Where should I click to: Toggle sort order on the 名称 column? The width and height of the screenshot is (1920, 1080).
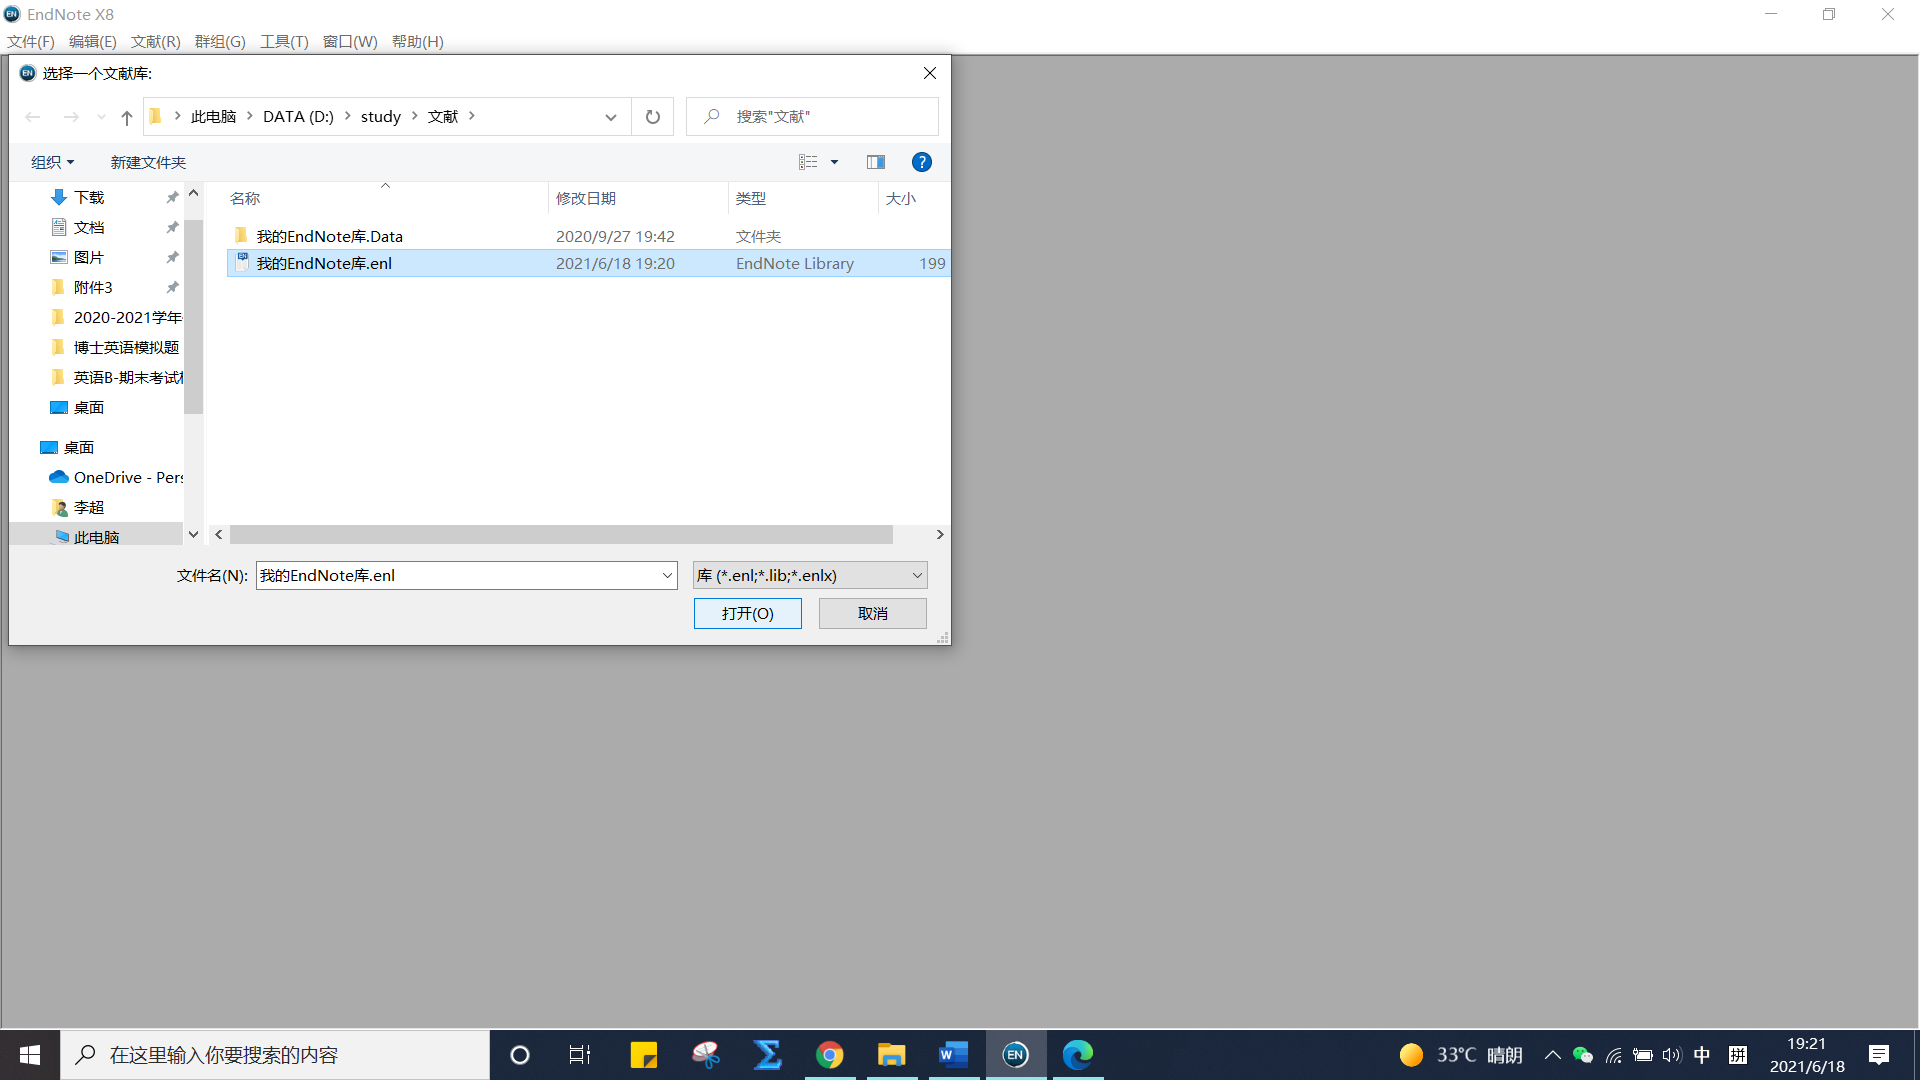245,198
